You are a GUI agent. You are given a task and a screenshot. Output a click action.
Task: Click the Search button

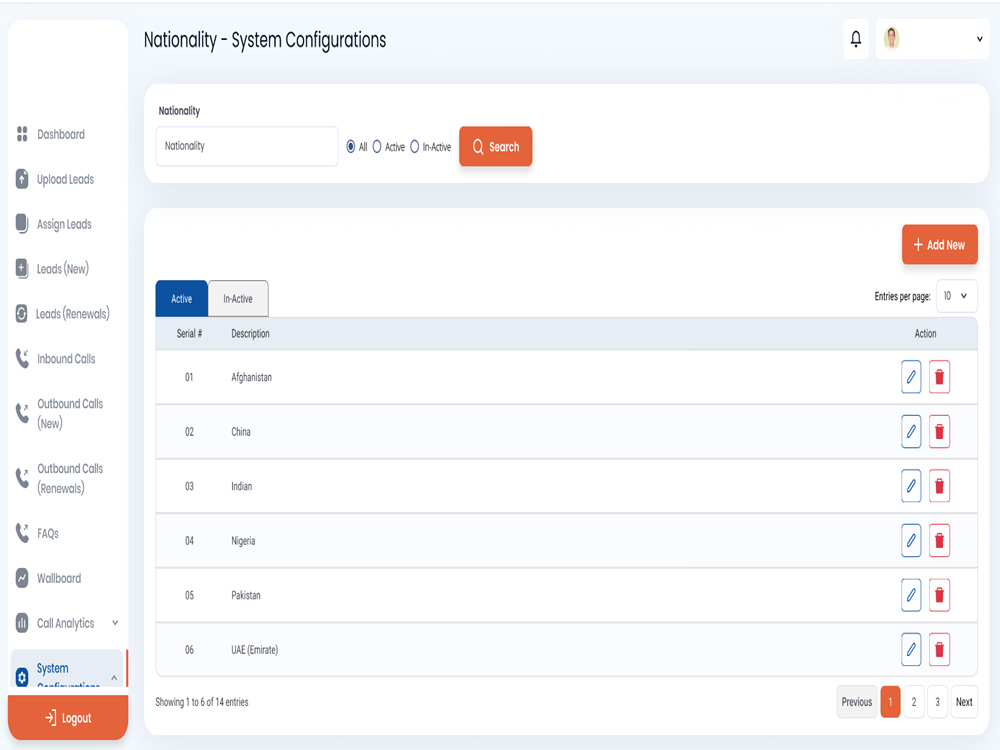[x=496, y=147]
